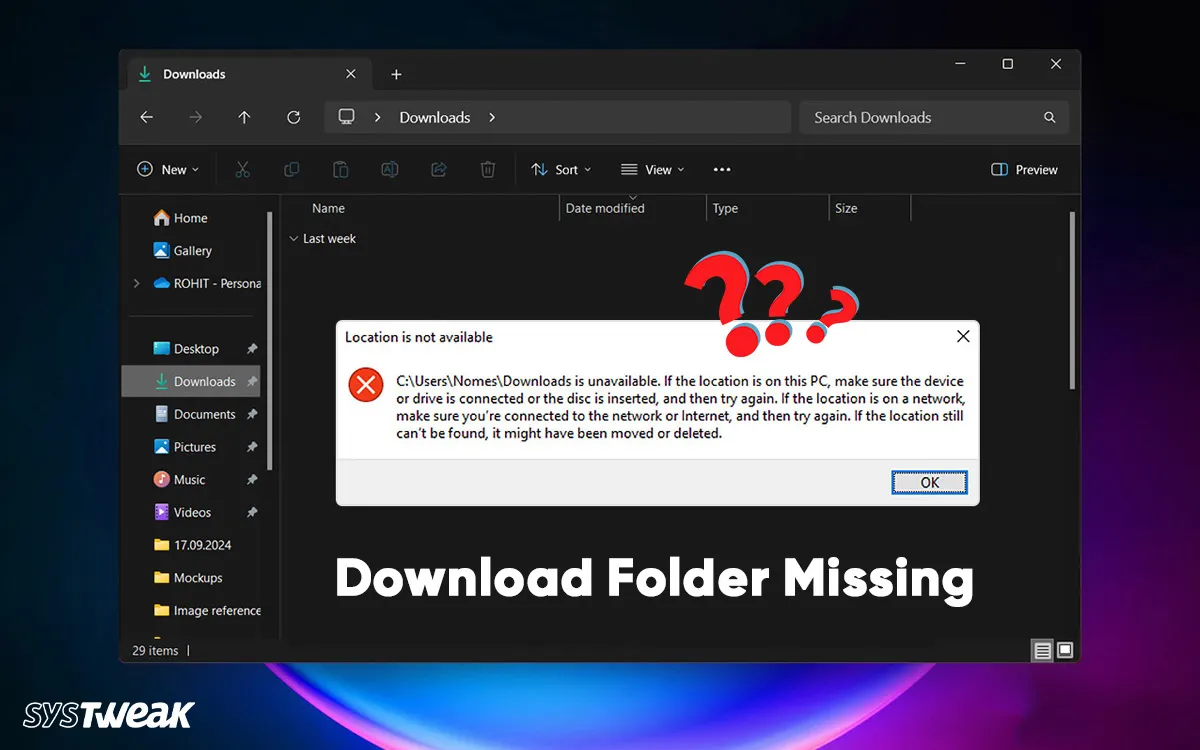This screenshot has height=750, width=1200.
Task: Click the Copy icon in toolbar
Action: [291, 170]
